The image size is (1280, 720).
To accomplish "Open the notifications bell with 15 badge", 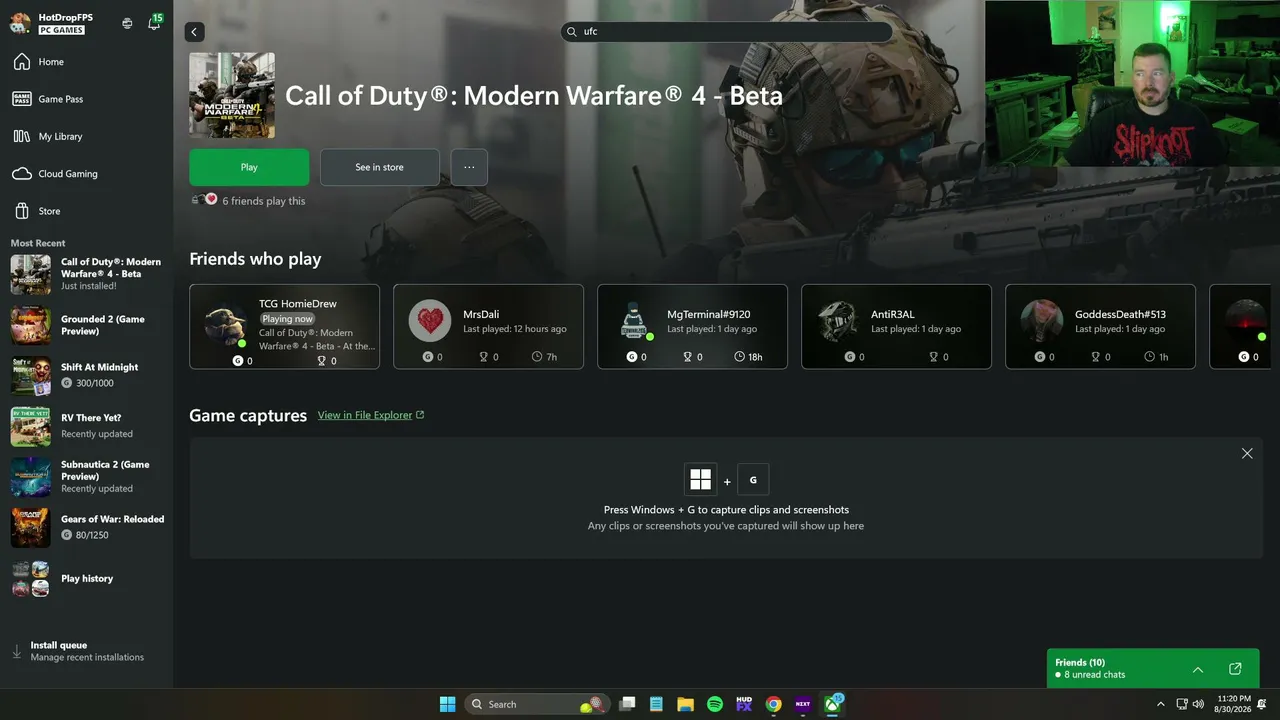I will coord(154,22).
